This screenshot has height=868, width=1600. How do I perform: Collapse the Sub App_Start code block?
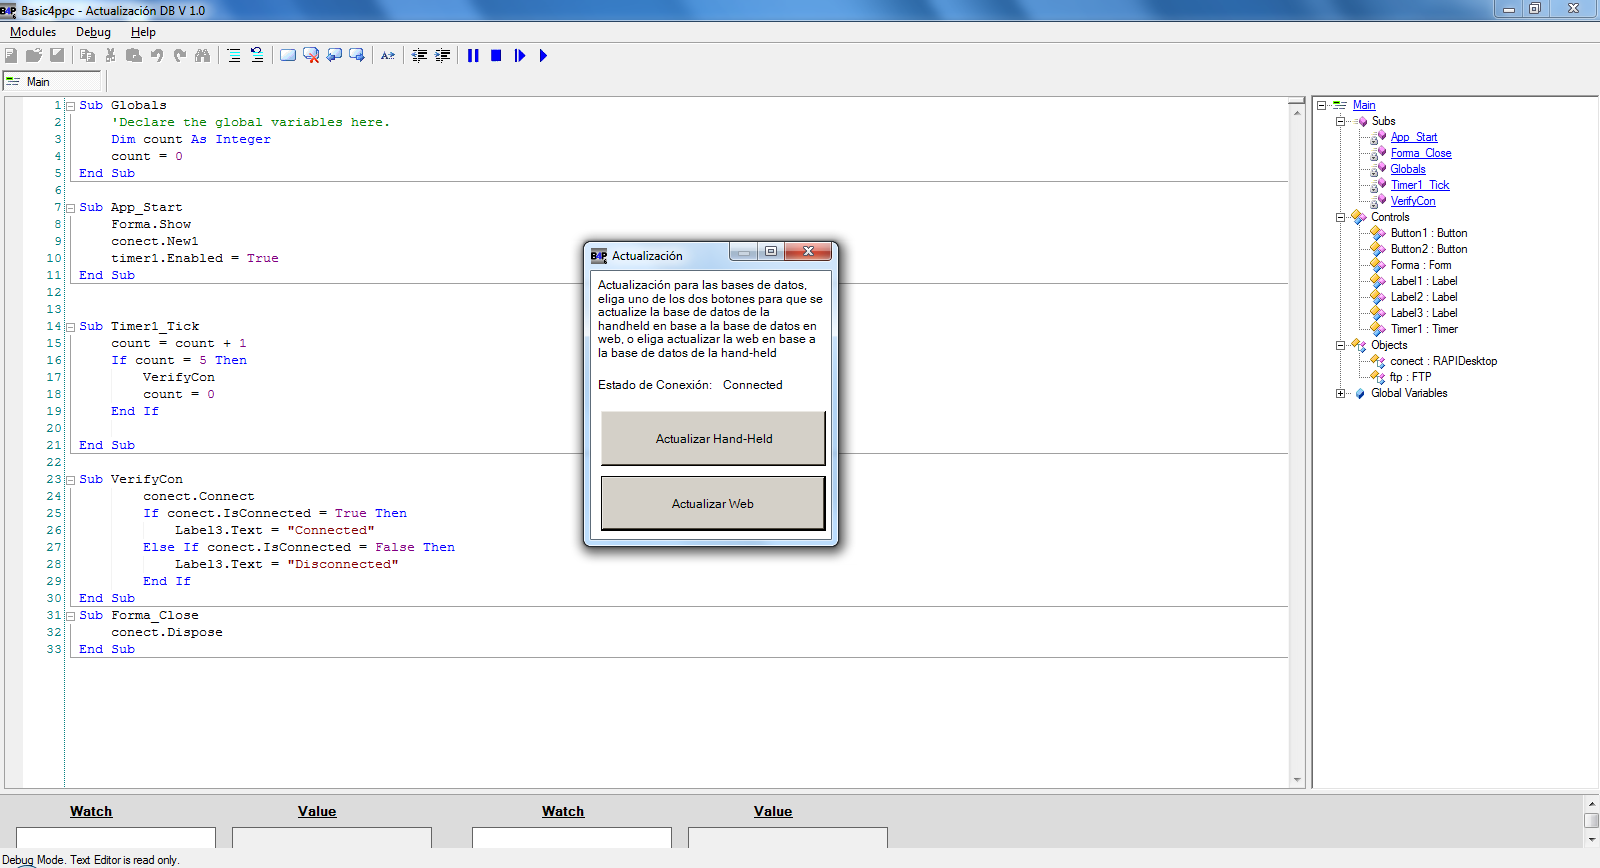(71, 208)
